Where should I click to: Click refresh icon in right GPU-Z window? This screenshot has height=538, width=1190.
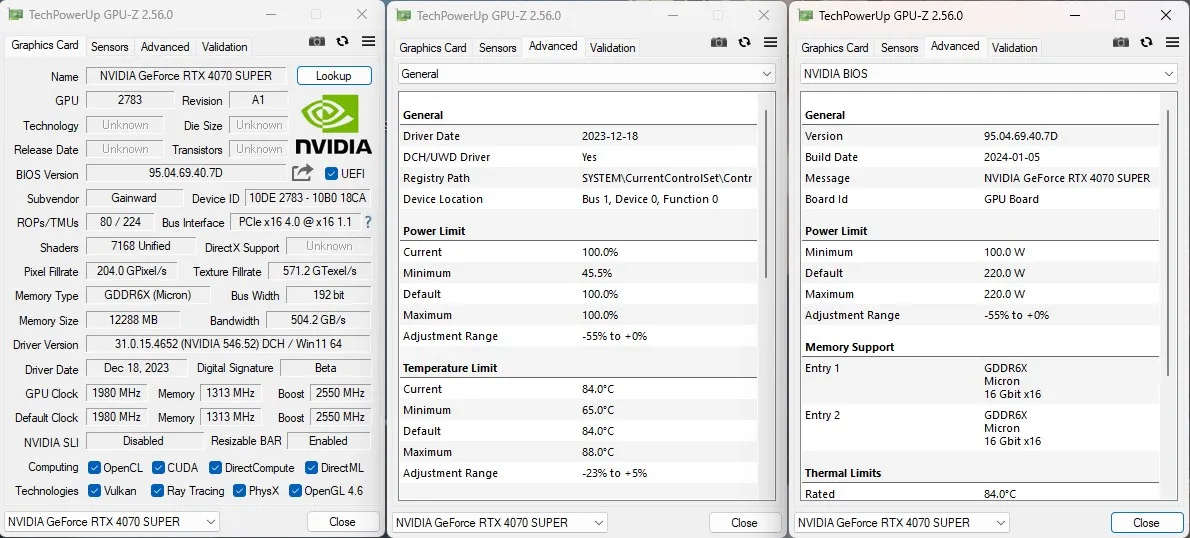(x=1146, y=42)
